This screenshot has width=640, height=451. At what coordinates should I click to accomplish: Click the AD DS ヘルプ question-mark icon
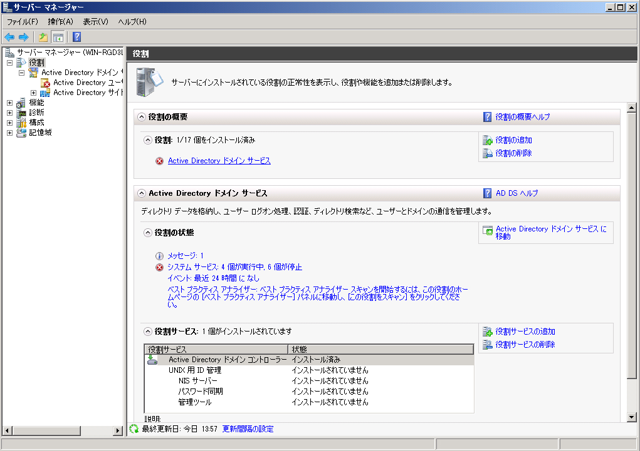487,193
